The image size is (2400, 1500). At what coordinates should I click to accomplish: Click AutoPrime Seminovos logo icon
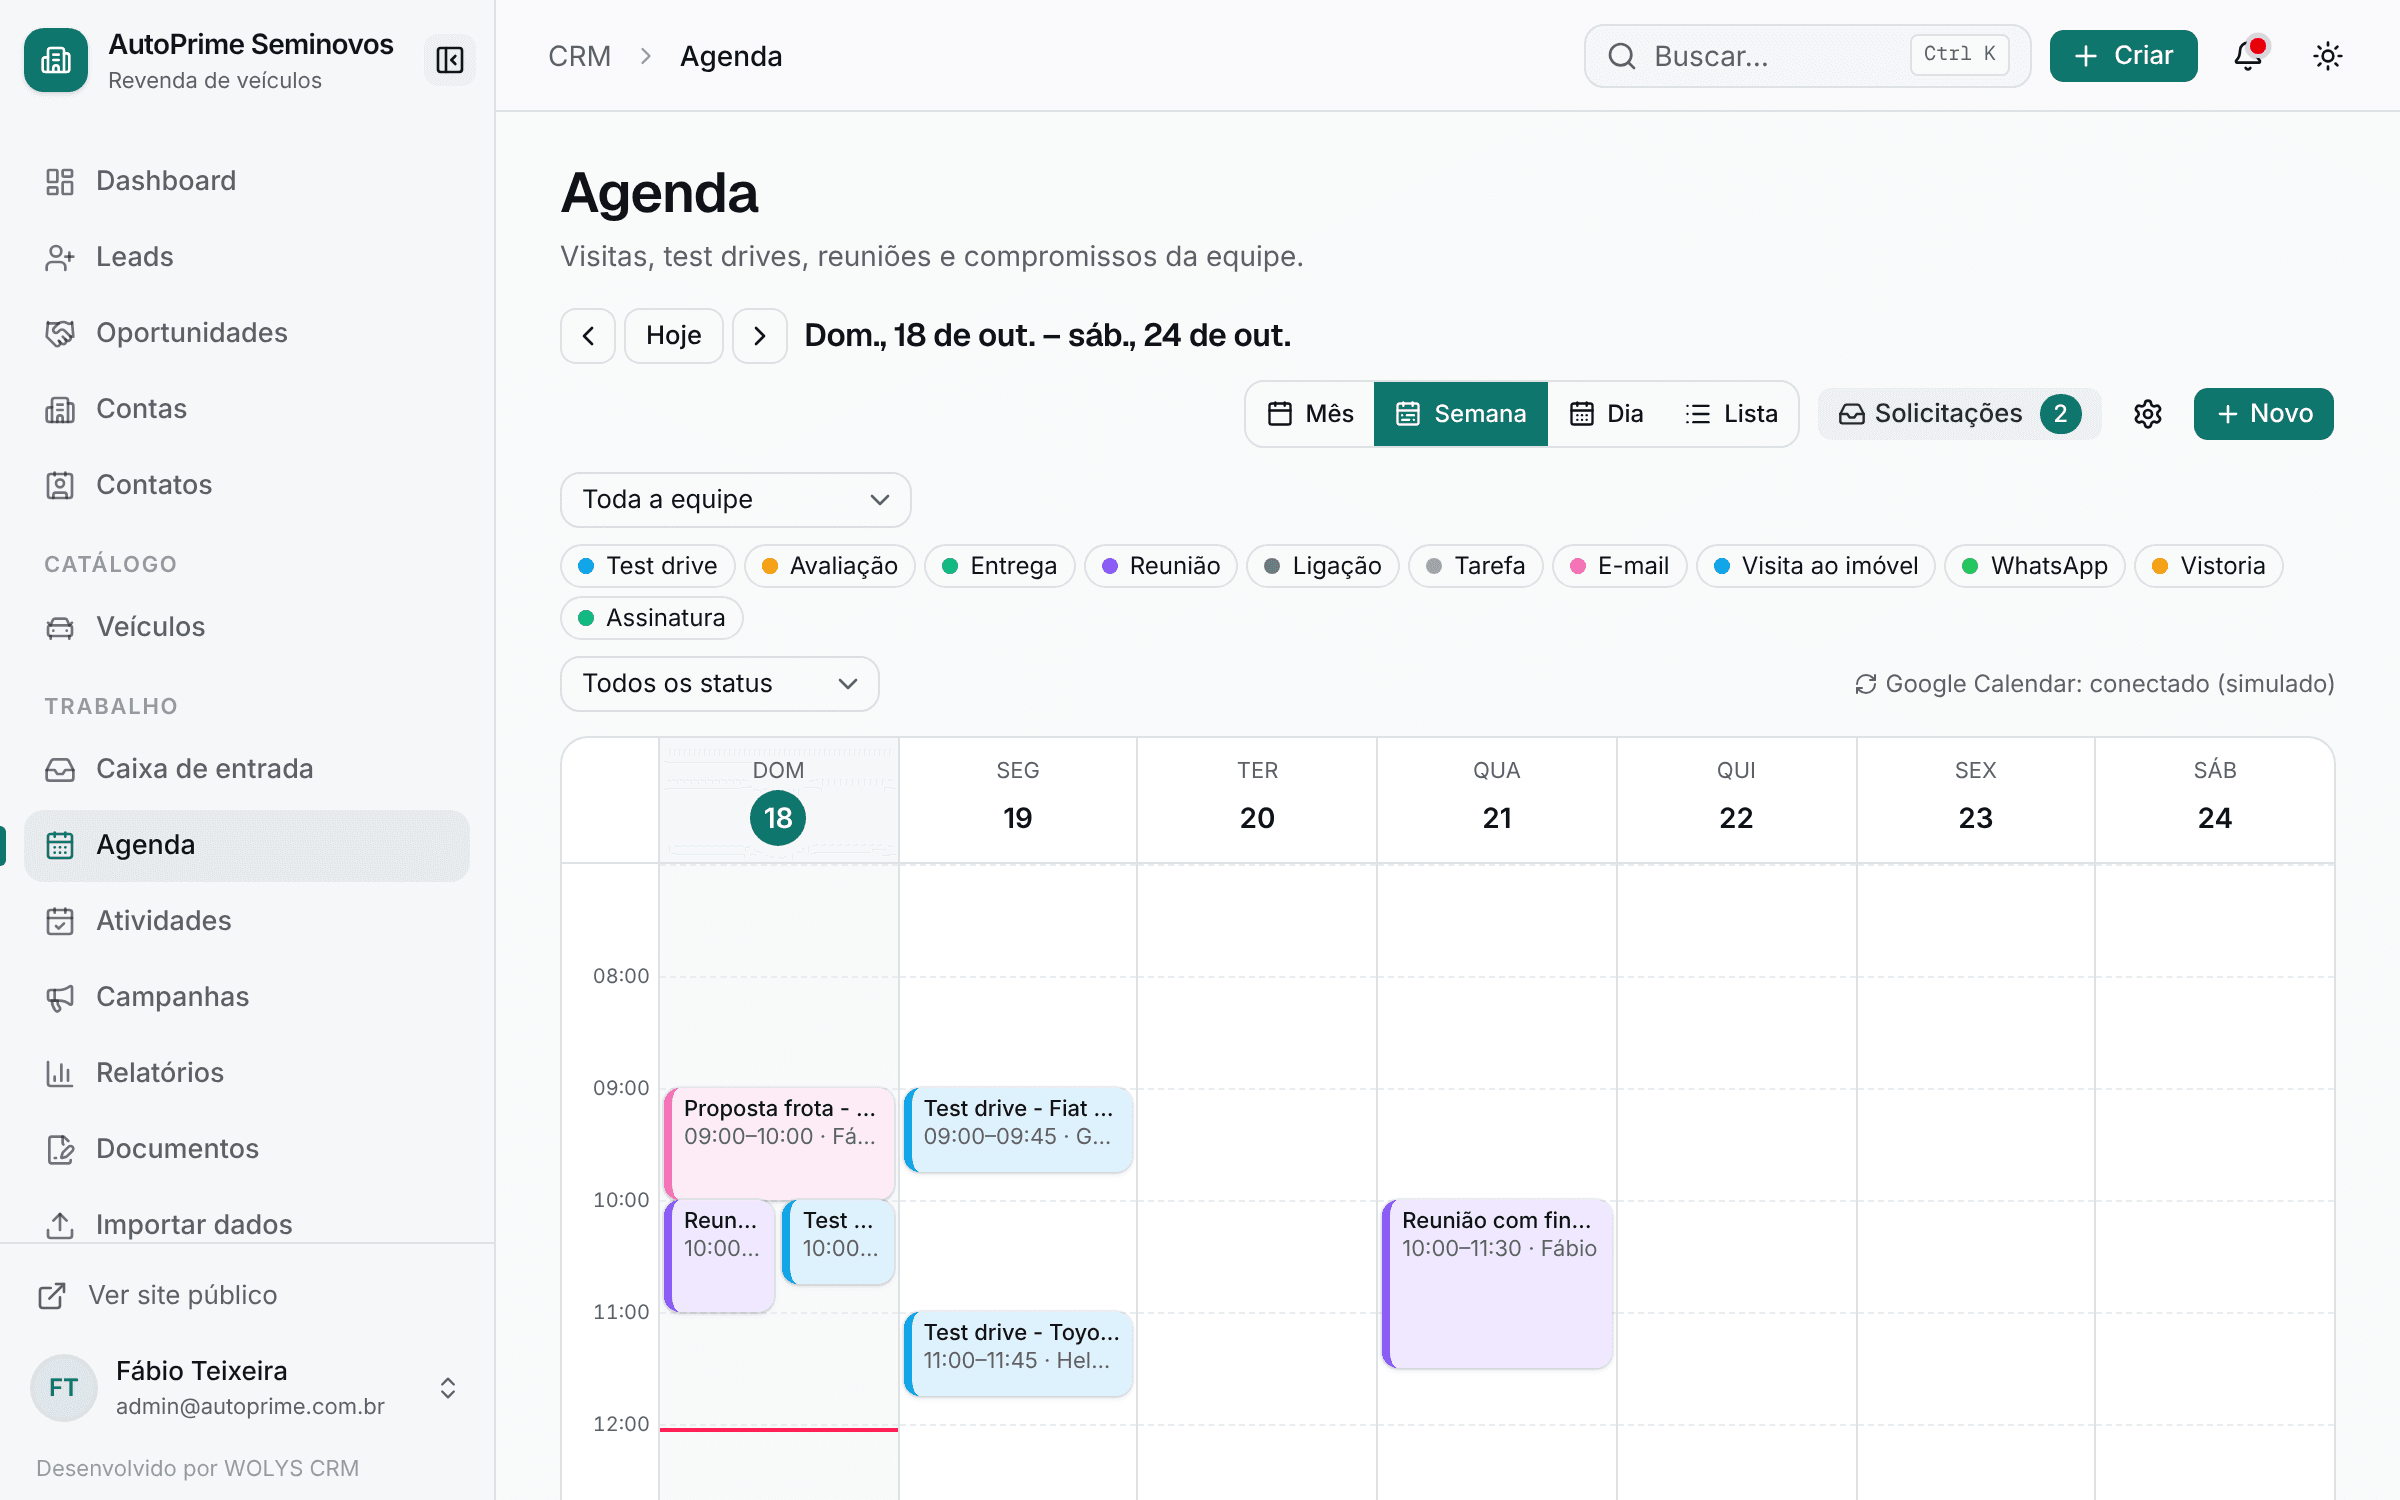pyautogui.click(x=56, y=60)
